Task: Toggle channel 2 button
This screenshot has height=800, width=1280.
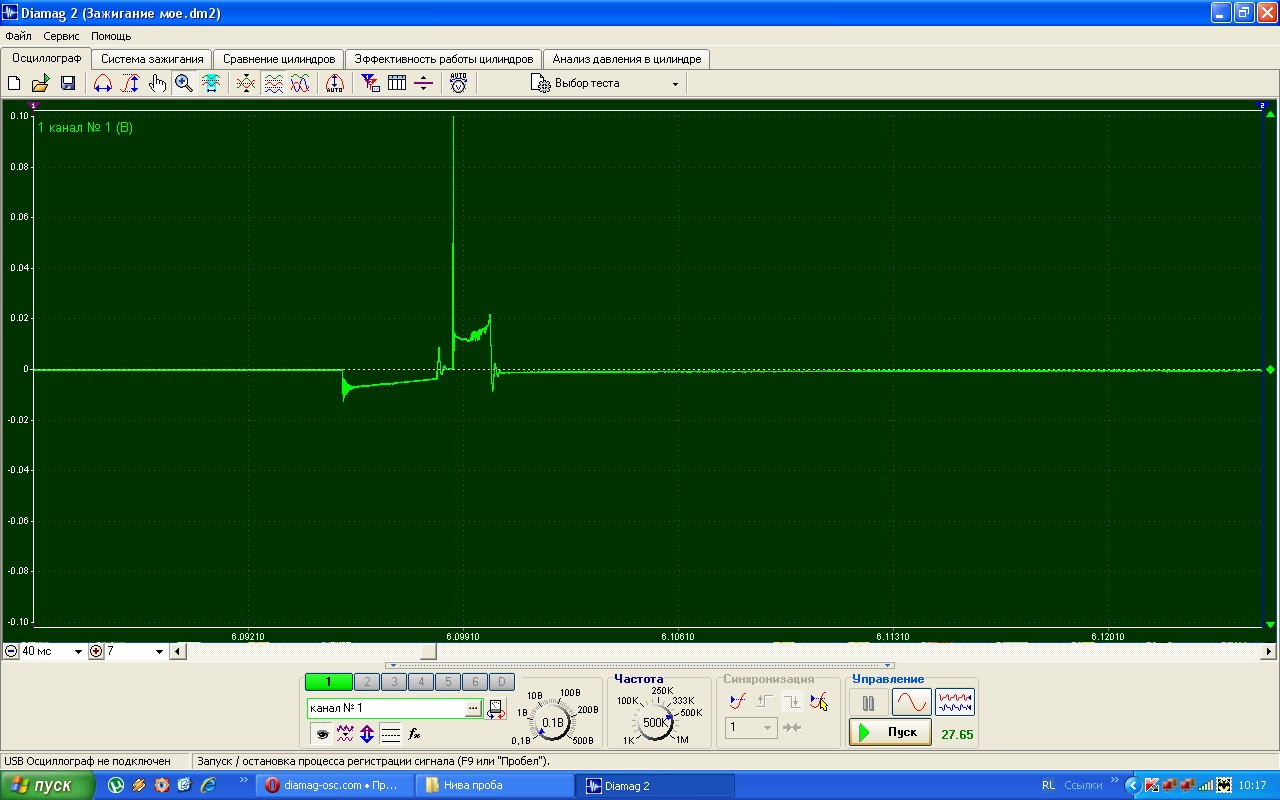Action: [367, 682]
